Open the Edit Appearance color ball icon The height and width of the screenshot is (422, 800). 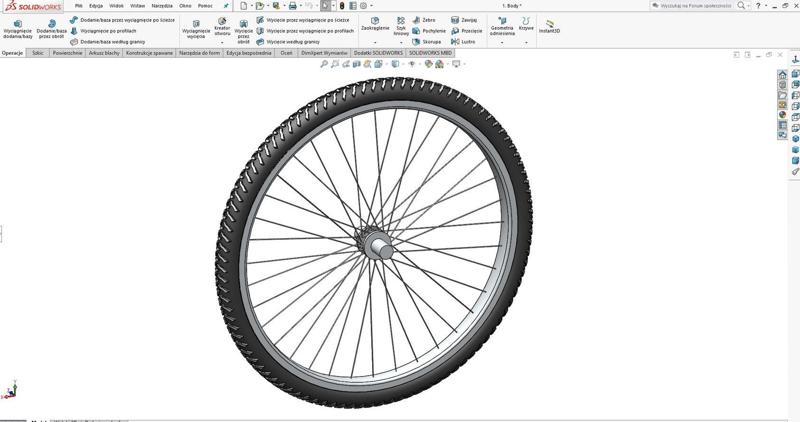click(429, 64)
